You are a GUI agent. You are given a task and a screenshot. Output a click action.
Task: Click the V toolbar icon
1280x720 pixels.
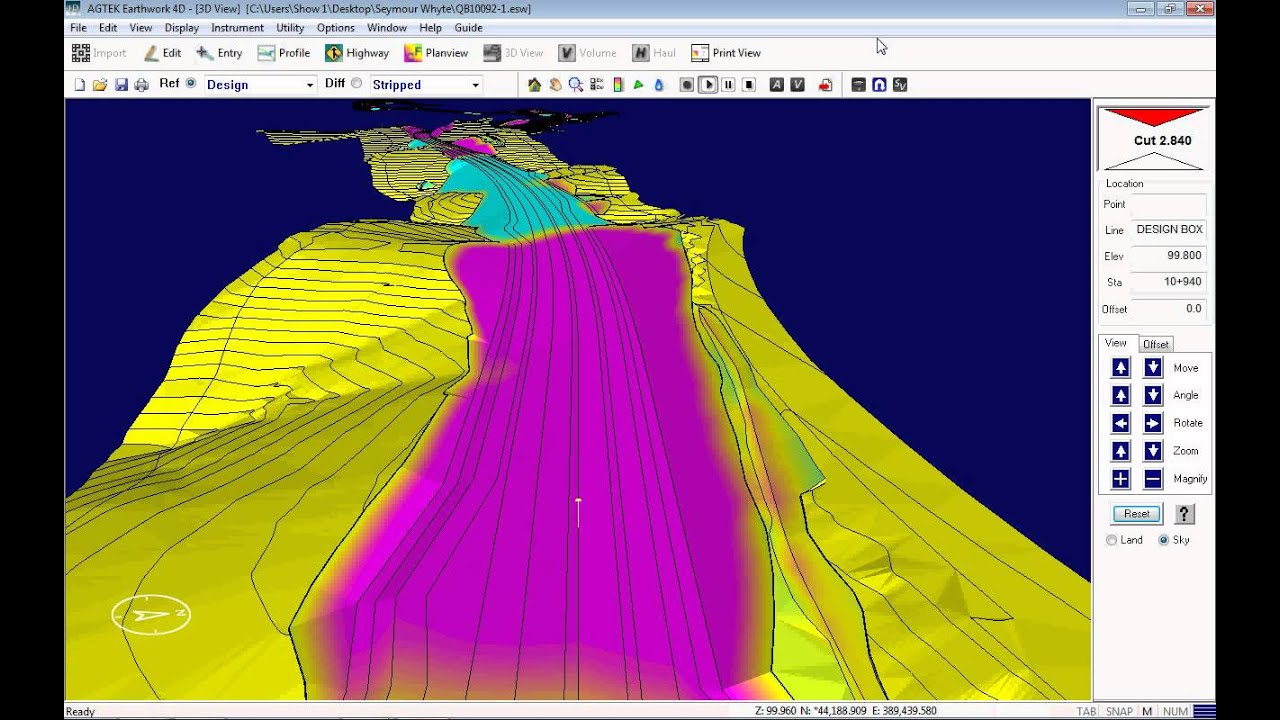[x=797, y=85]
